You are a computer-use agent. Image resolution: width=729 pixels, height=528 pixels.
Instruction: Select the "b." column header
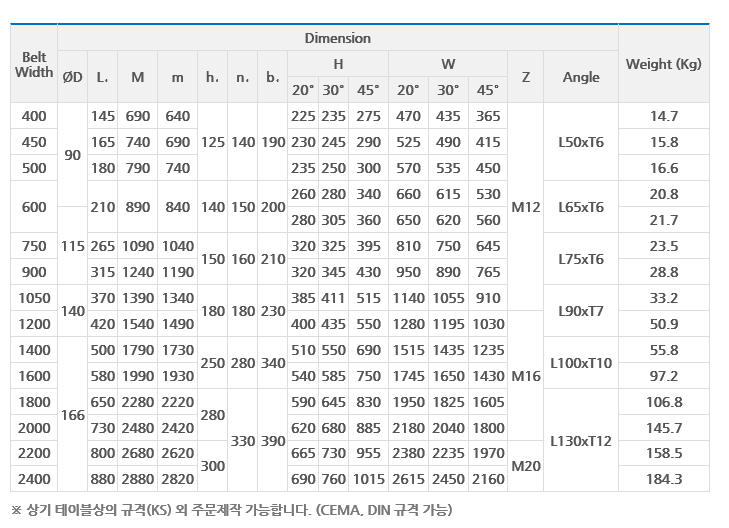(x=272, y=77)
